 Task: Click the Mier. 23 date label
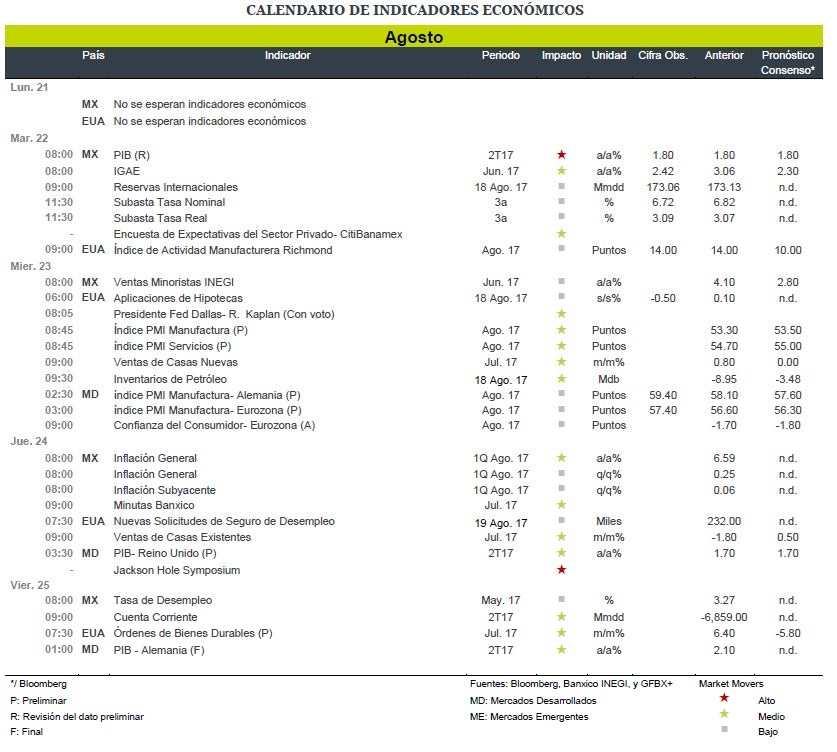30,266
